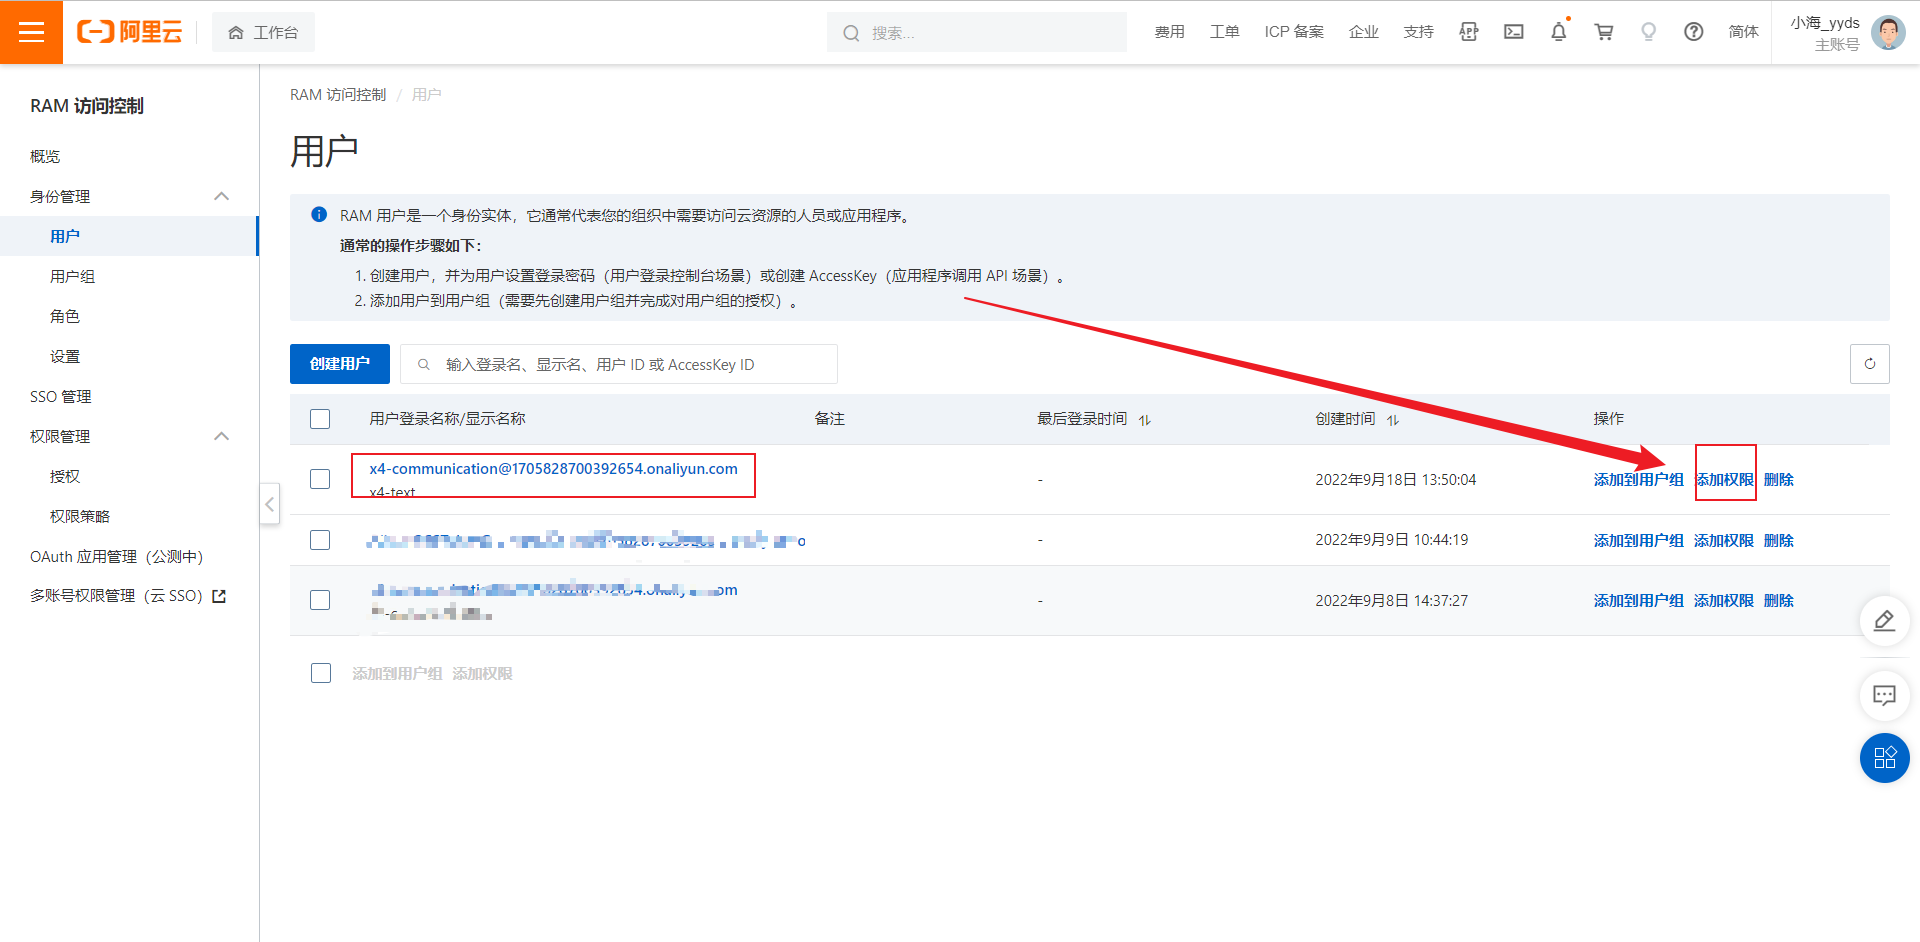1920x942 pixels.
Task: Click the search magnifier in user filter
Action: pyautogui.click(x=424, y=364)
